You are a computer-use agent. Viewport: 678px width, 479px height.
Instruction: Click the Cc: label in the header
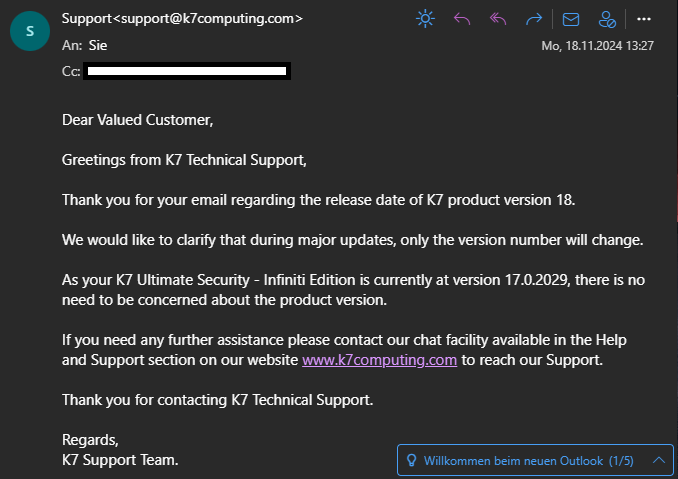point(71,71)
